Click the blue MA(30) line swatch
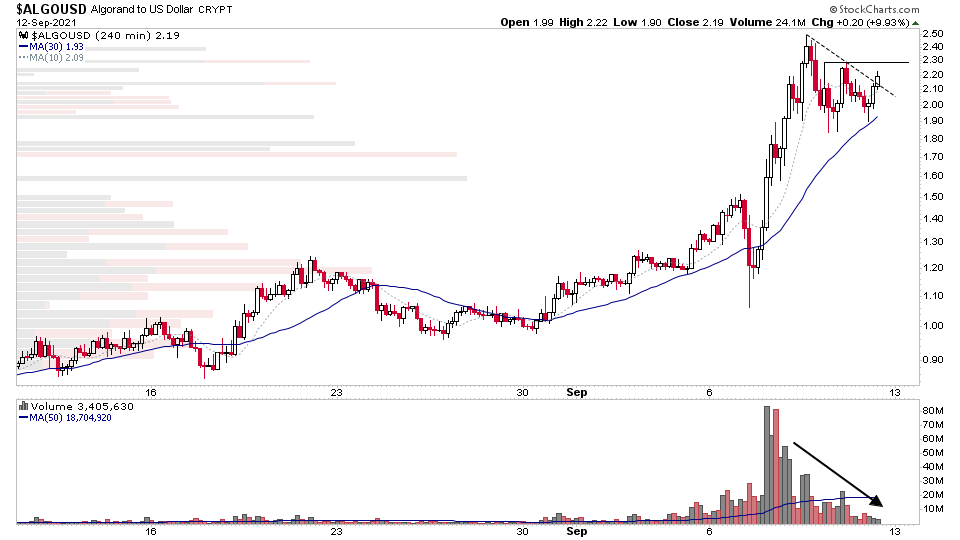Viewport: 960px width, 540px height. (x=23, y=47)
